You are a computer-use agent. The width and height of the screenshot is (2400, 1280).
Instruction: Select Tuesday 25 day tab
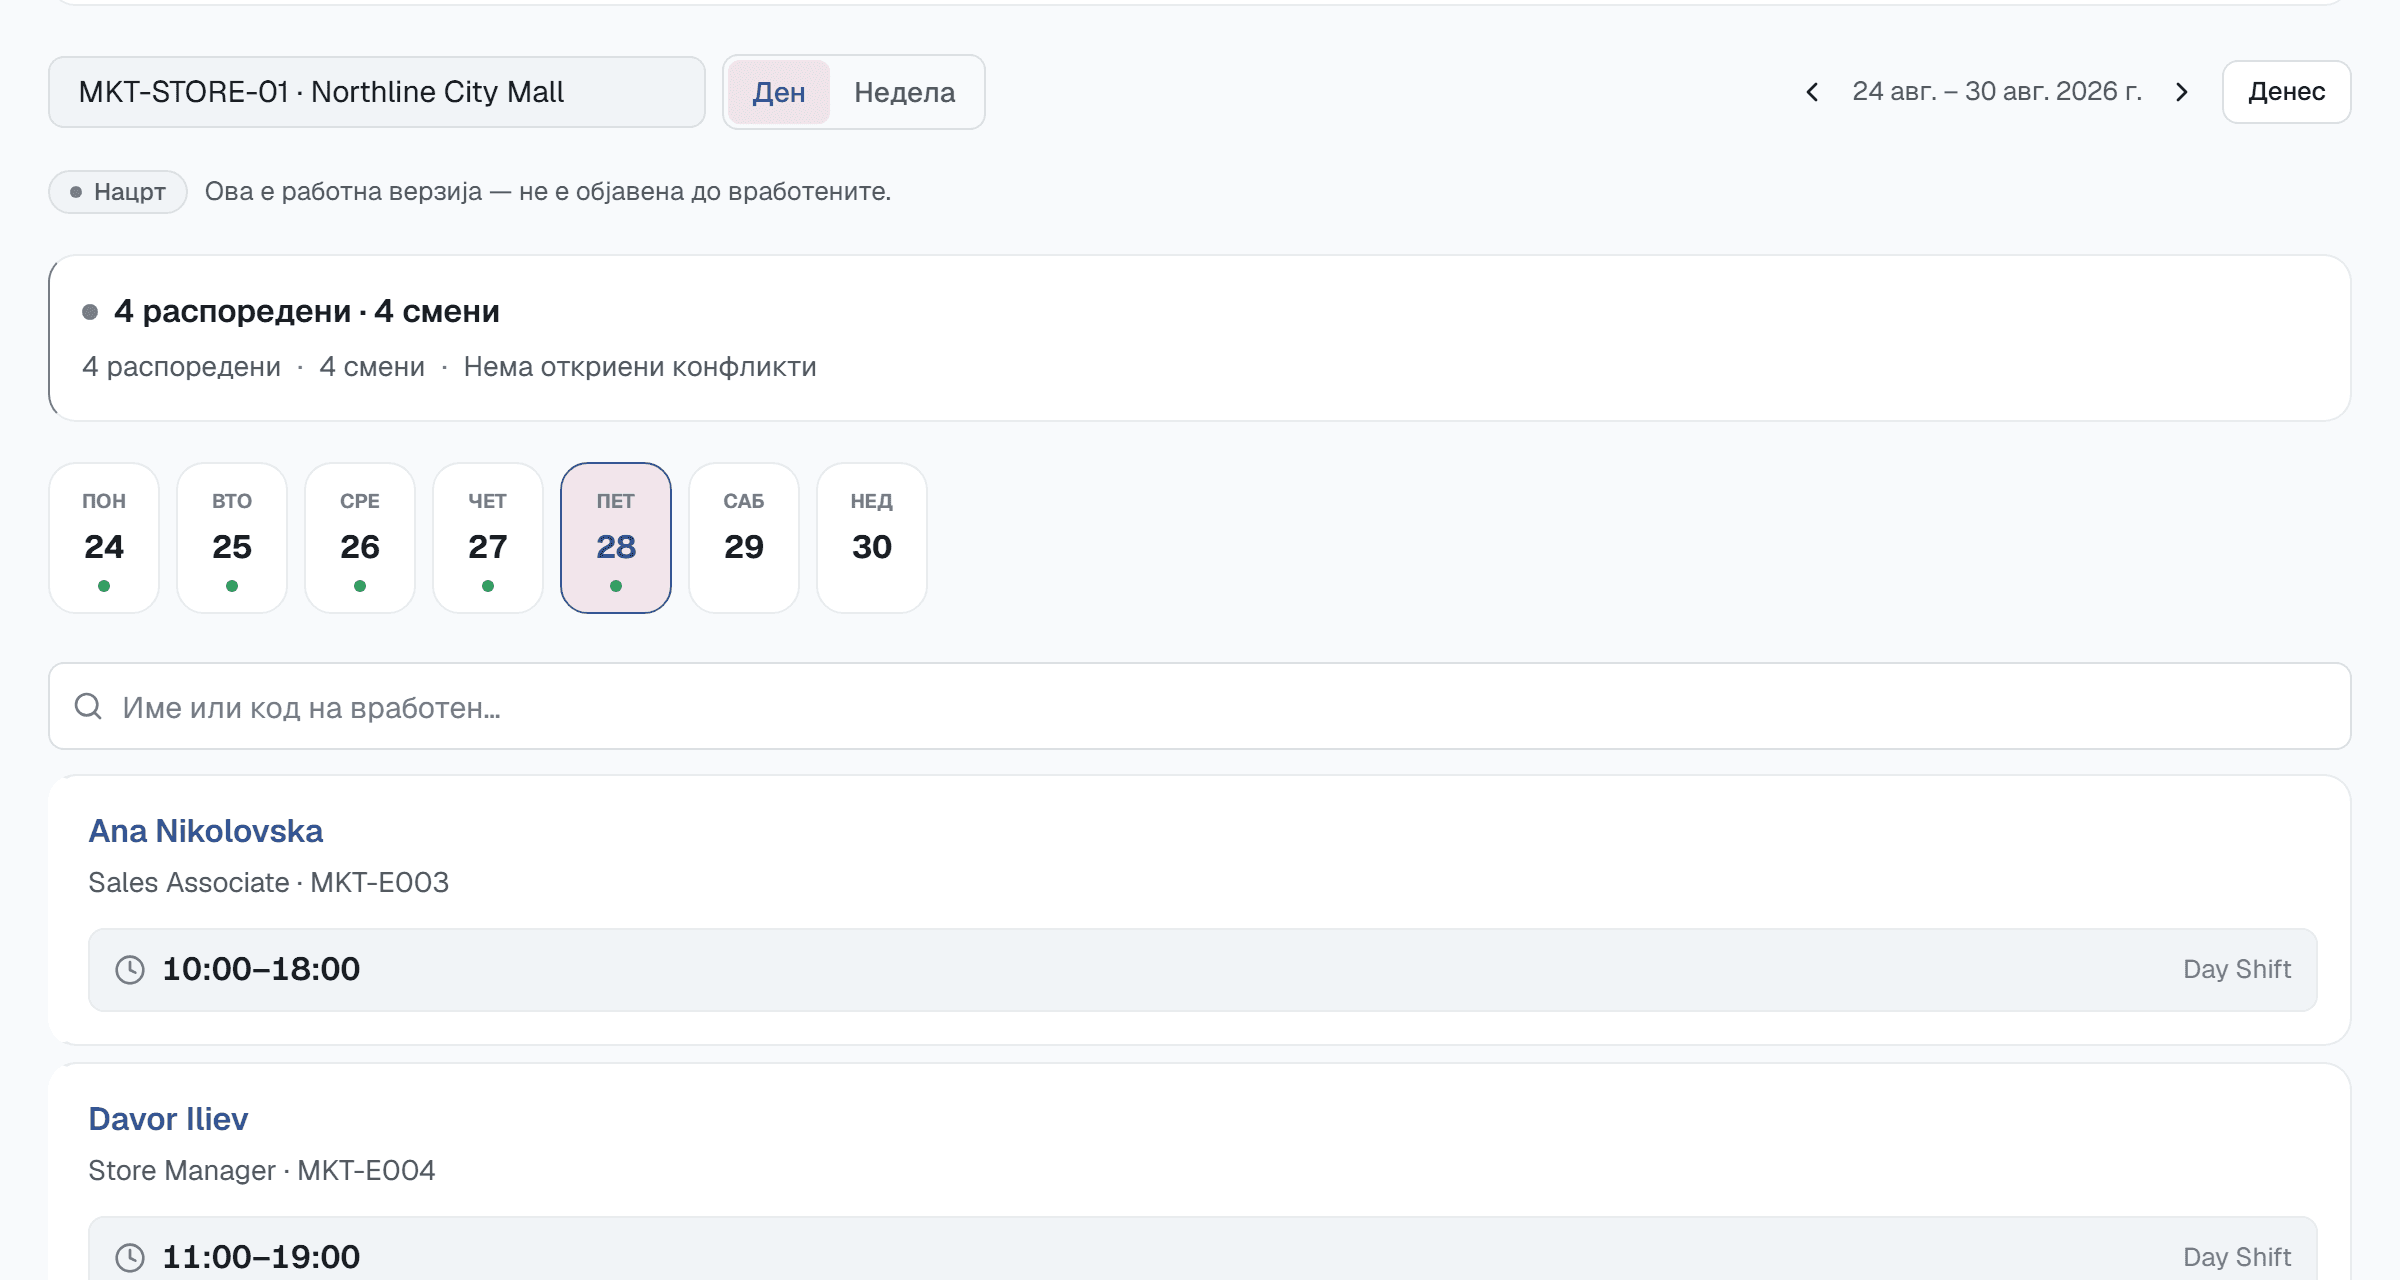pyautogui.click(x=232, y=538)
